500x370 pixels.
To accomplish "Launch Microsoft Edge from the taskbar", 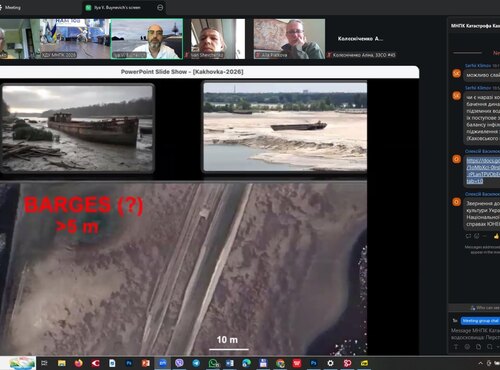I will click(247, 363).
